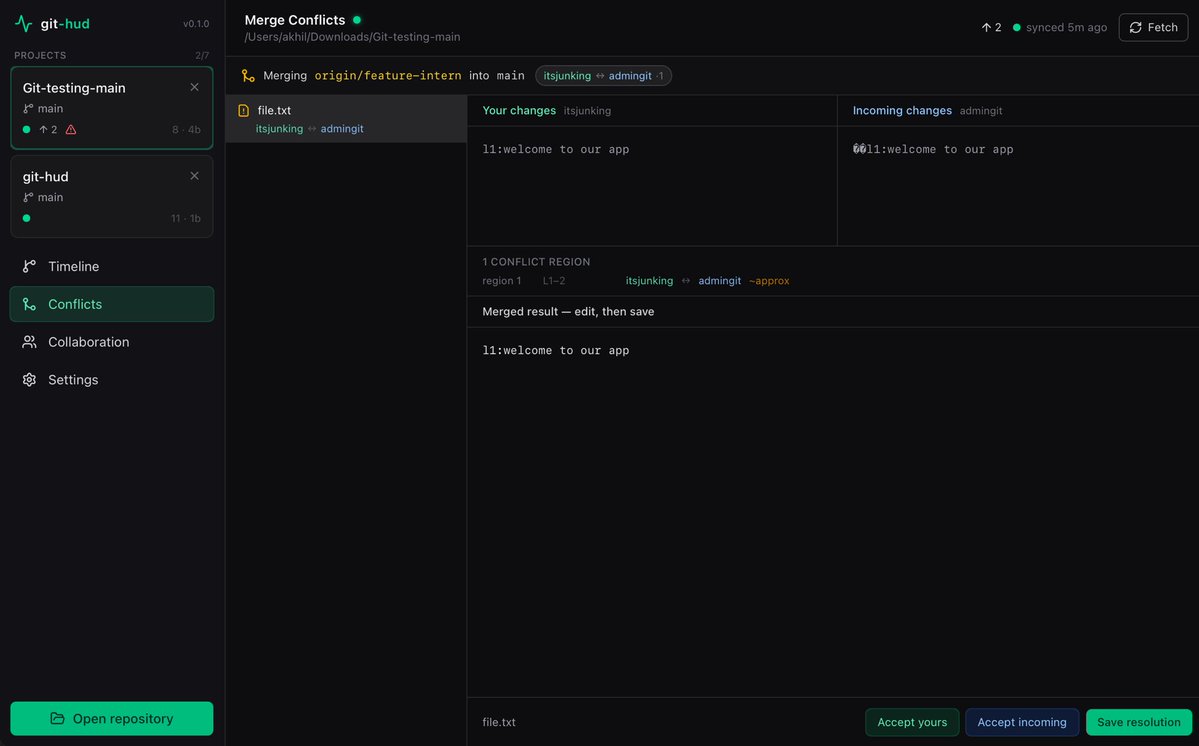This screenshot has width=1199, height=746.
Task: Click the Open repository button
Action: pos(112,718)
